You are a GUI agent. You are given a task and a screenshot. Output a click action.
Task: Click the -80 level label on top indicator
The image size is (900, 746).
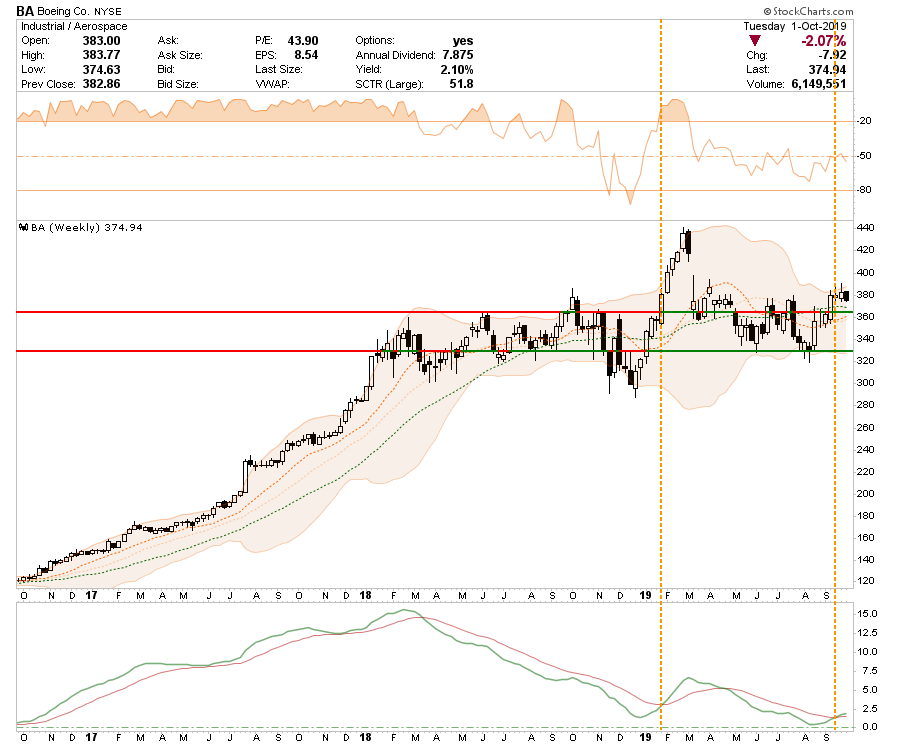pos(864,190)
